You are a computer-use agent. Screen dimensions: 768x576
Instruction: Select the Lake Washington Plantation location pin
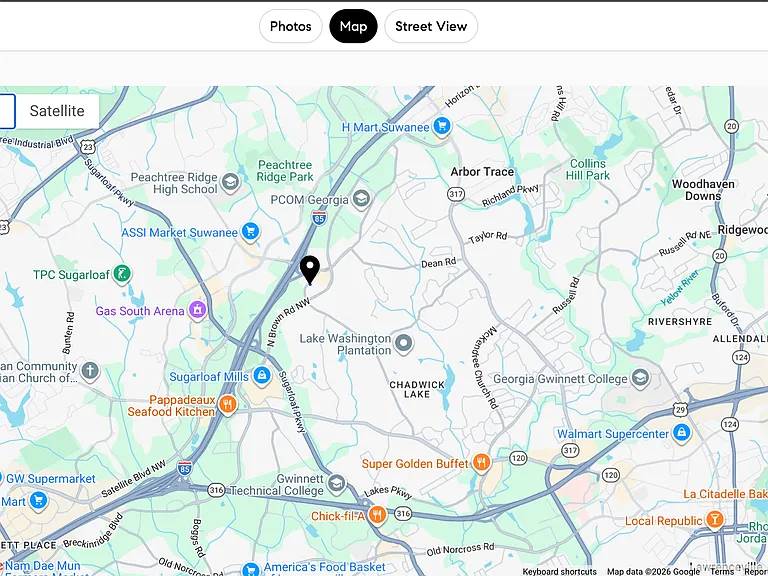pos(404,343)
